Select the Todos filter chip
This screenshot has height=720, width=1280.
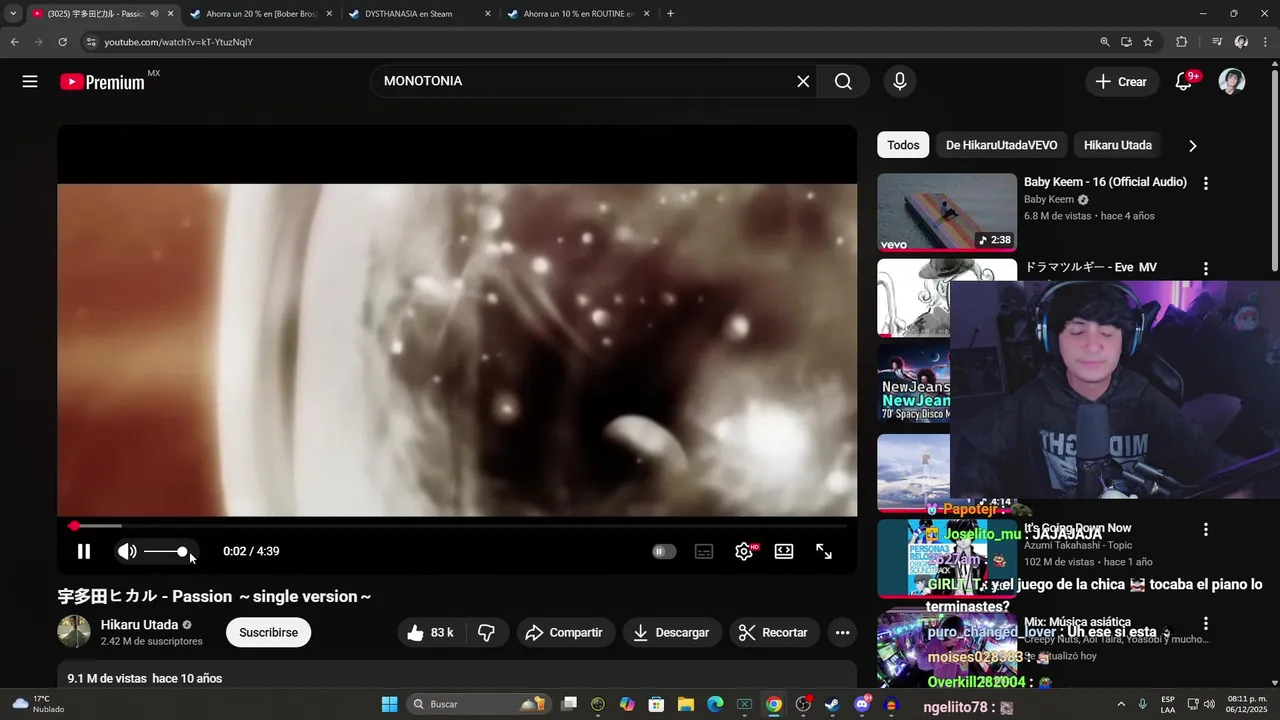pyautogui.click(x=903, y=145)
